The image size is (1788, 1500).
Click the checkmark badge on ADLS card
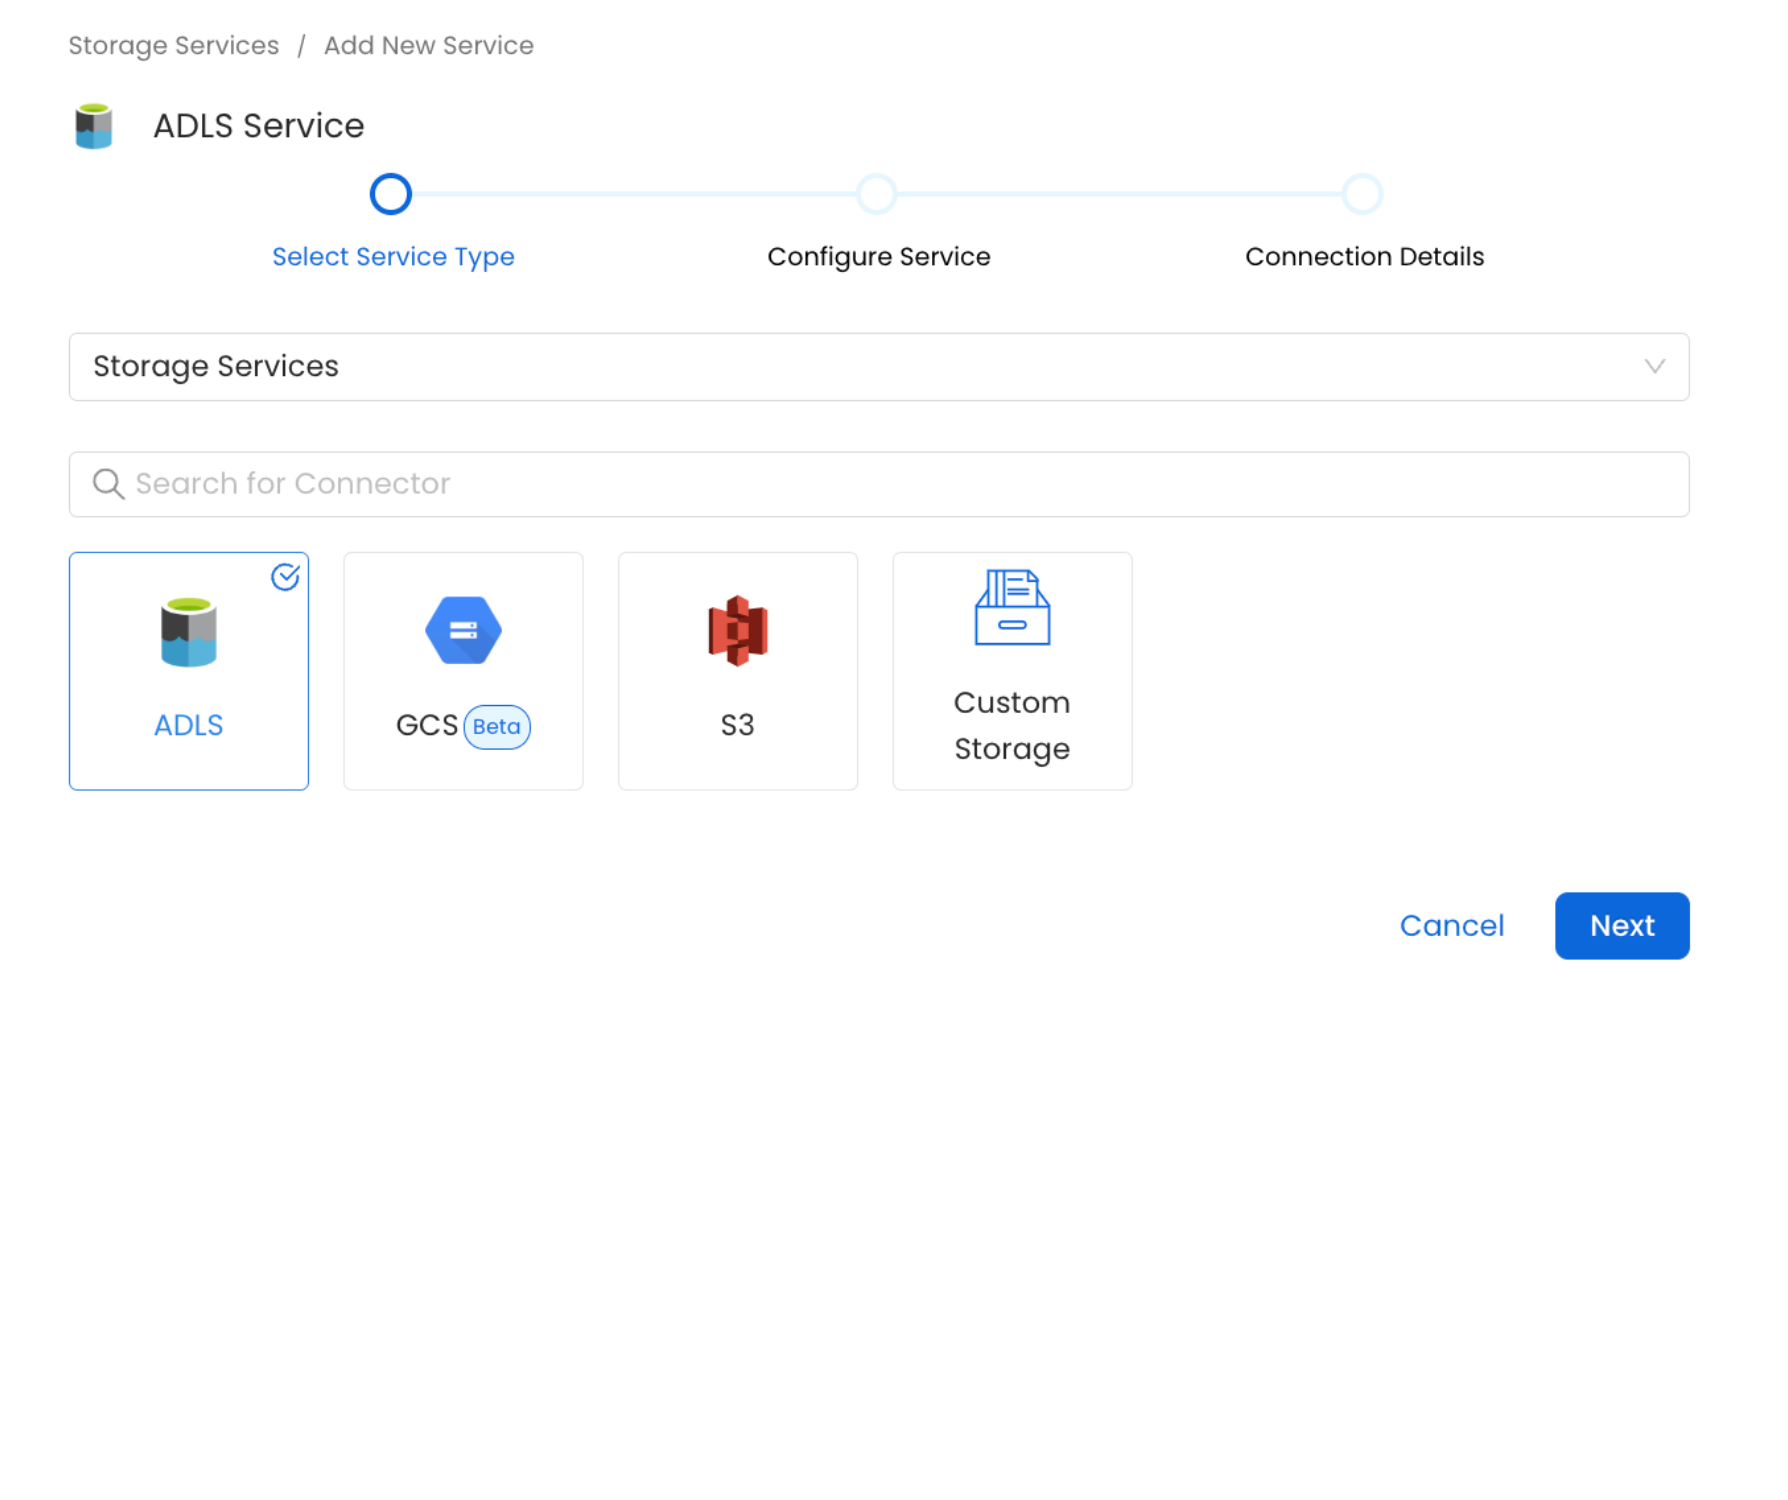point(285,576)
